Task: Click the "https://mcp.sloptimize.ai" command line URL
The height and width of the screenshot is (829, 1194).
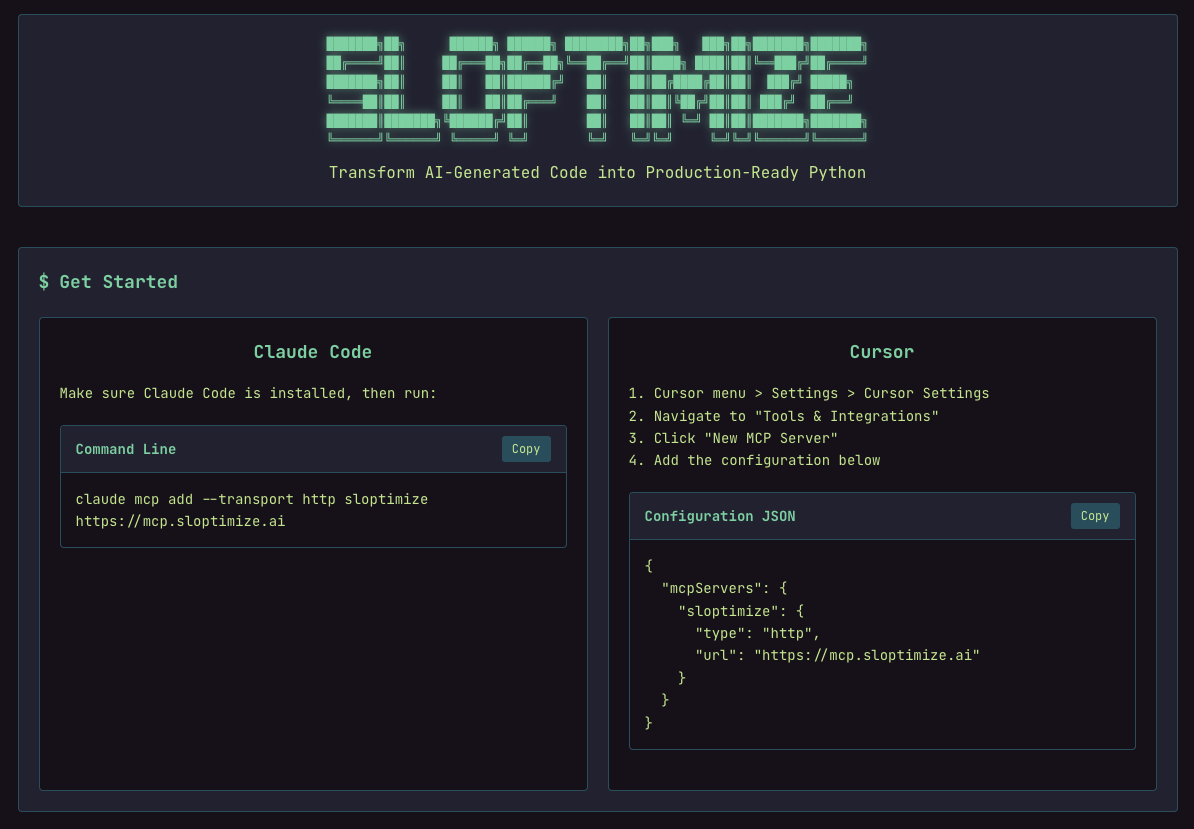Action: (x=180, y=521)
